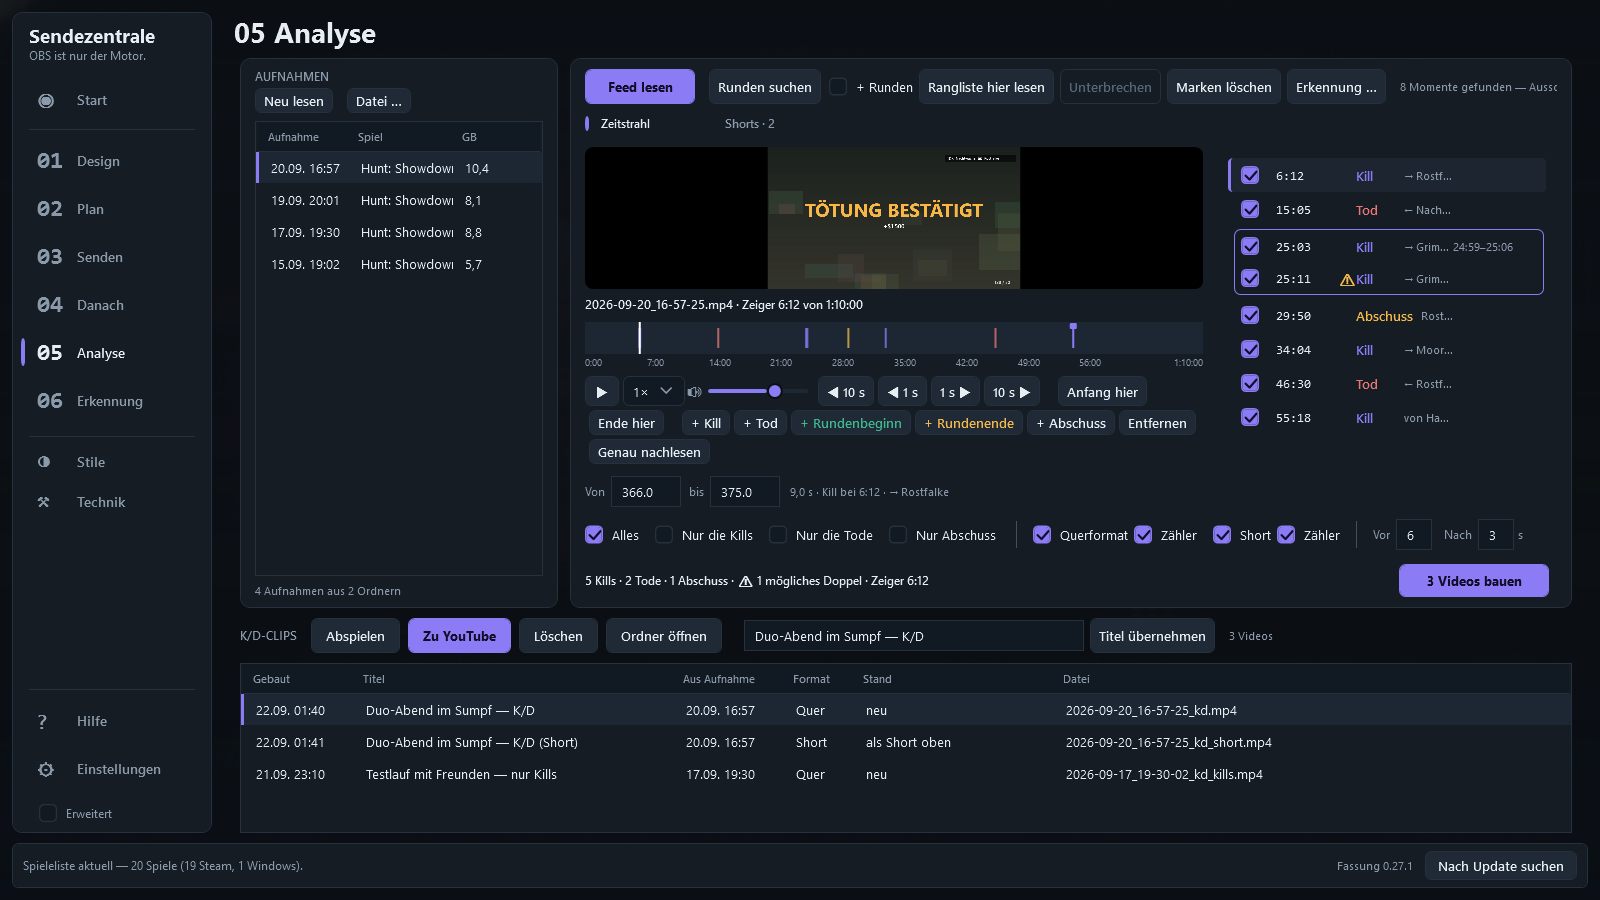Toggle the + Runden checkbox
The height and width of the screenshot is (900, 1600).
[838, 87]
